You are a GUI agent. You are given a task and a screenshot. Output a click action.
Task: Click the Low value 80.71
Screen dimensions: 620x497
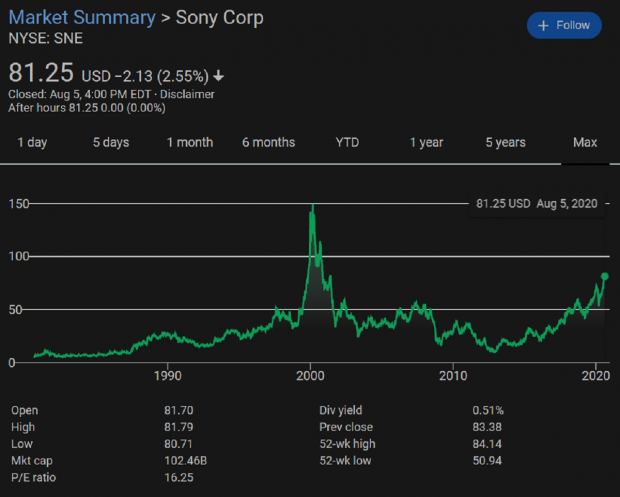point(178,444)
